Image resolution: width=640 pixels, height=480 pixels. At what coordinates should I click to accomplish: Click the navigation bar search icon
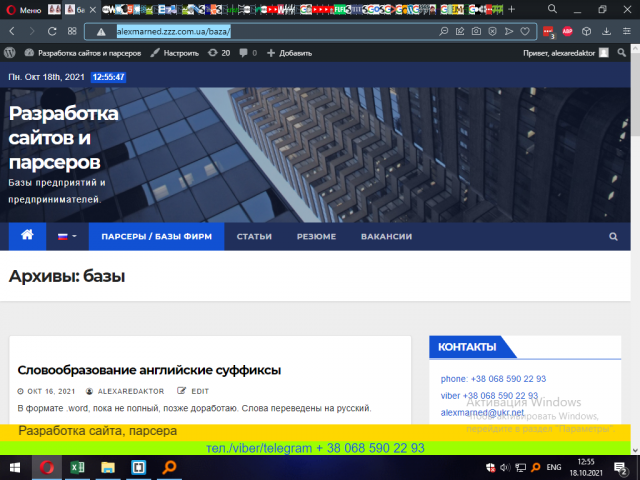pyautogui.click(x=613, y=236)
